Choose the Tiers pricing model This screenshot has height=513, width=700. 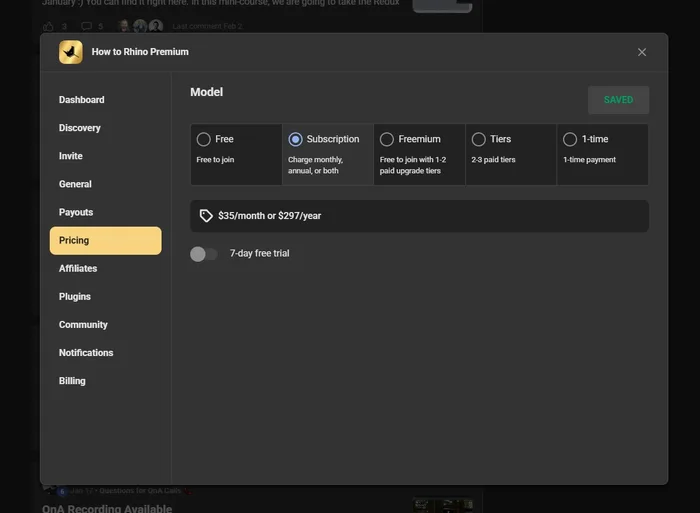511,154
